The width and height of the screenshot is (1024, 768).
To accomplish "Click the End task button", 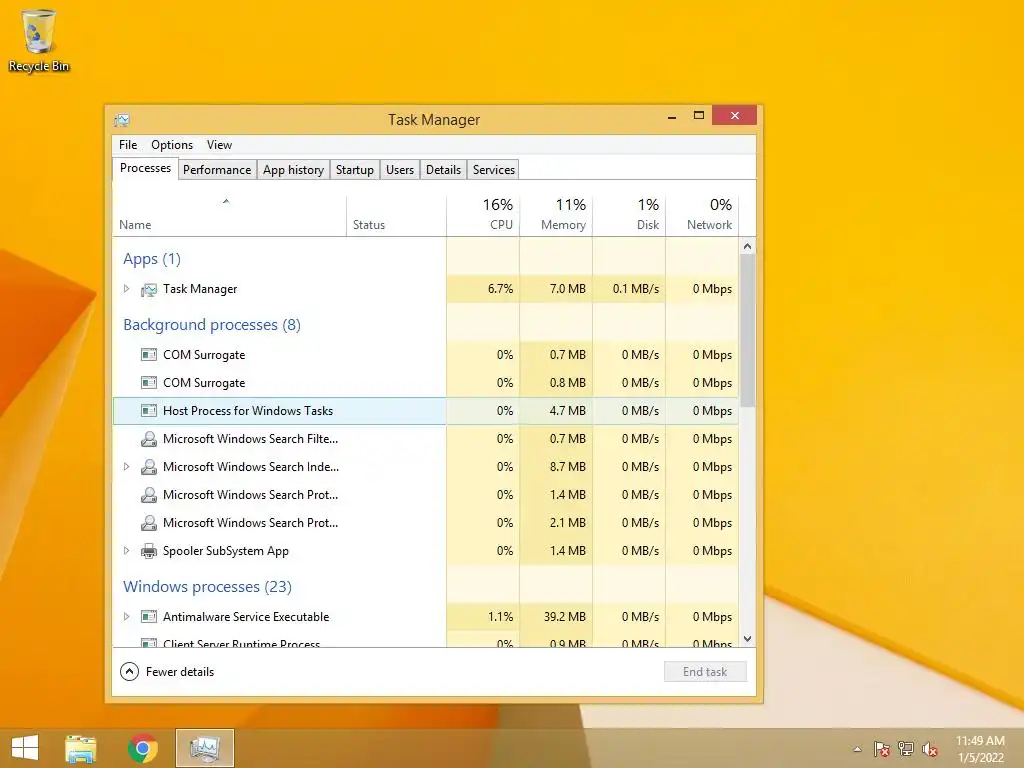I will tap(705, 672).
